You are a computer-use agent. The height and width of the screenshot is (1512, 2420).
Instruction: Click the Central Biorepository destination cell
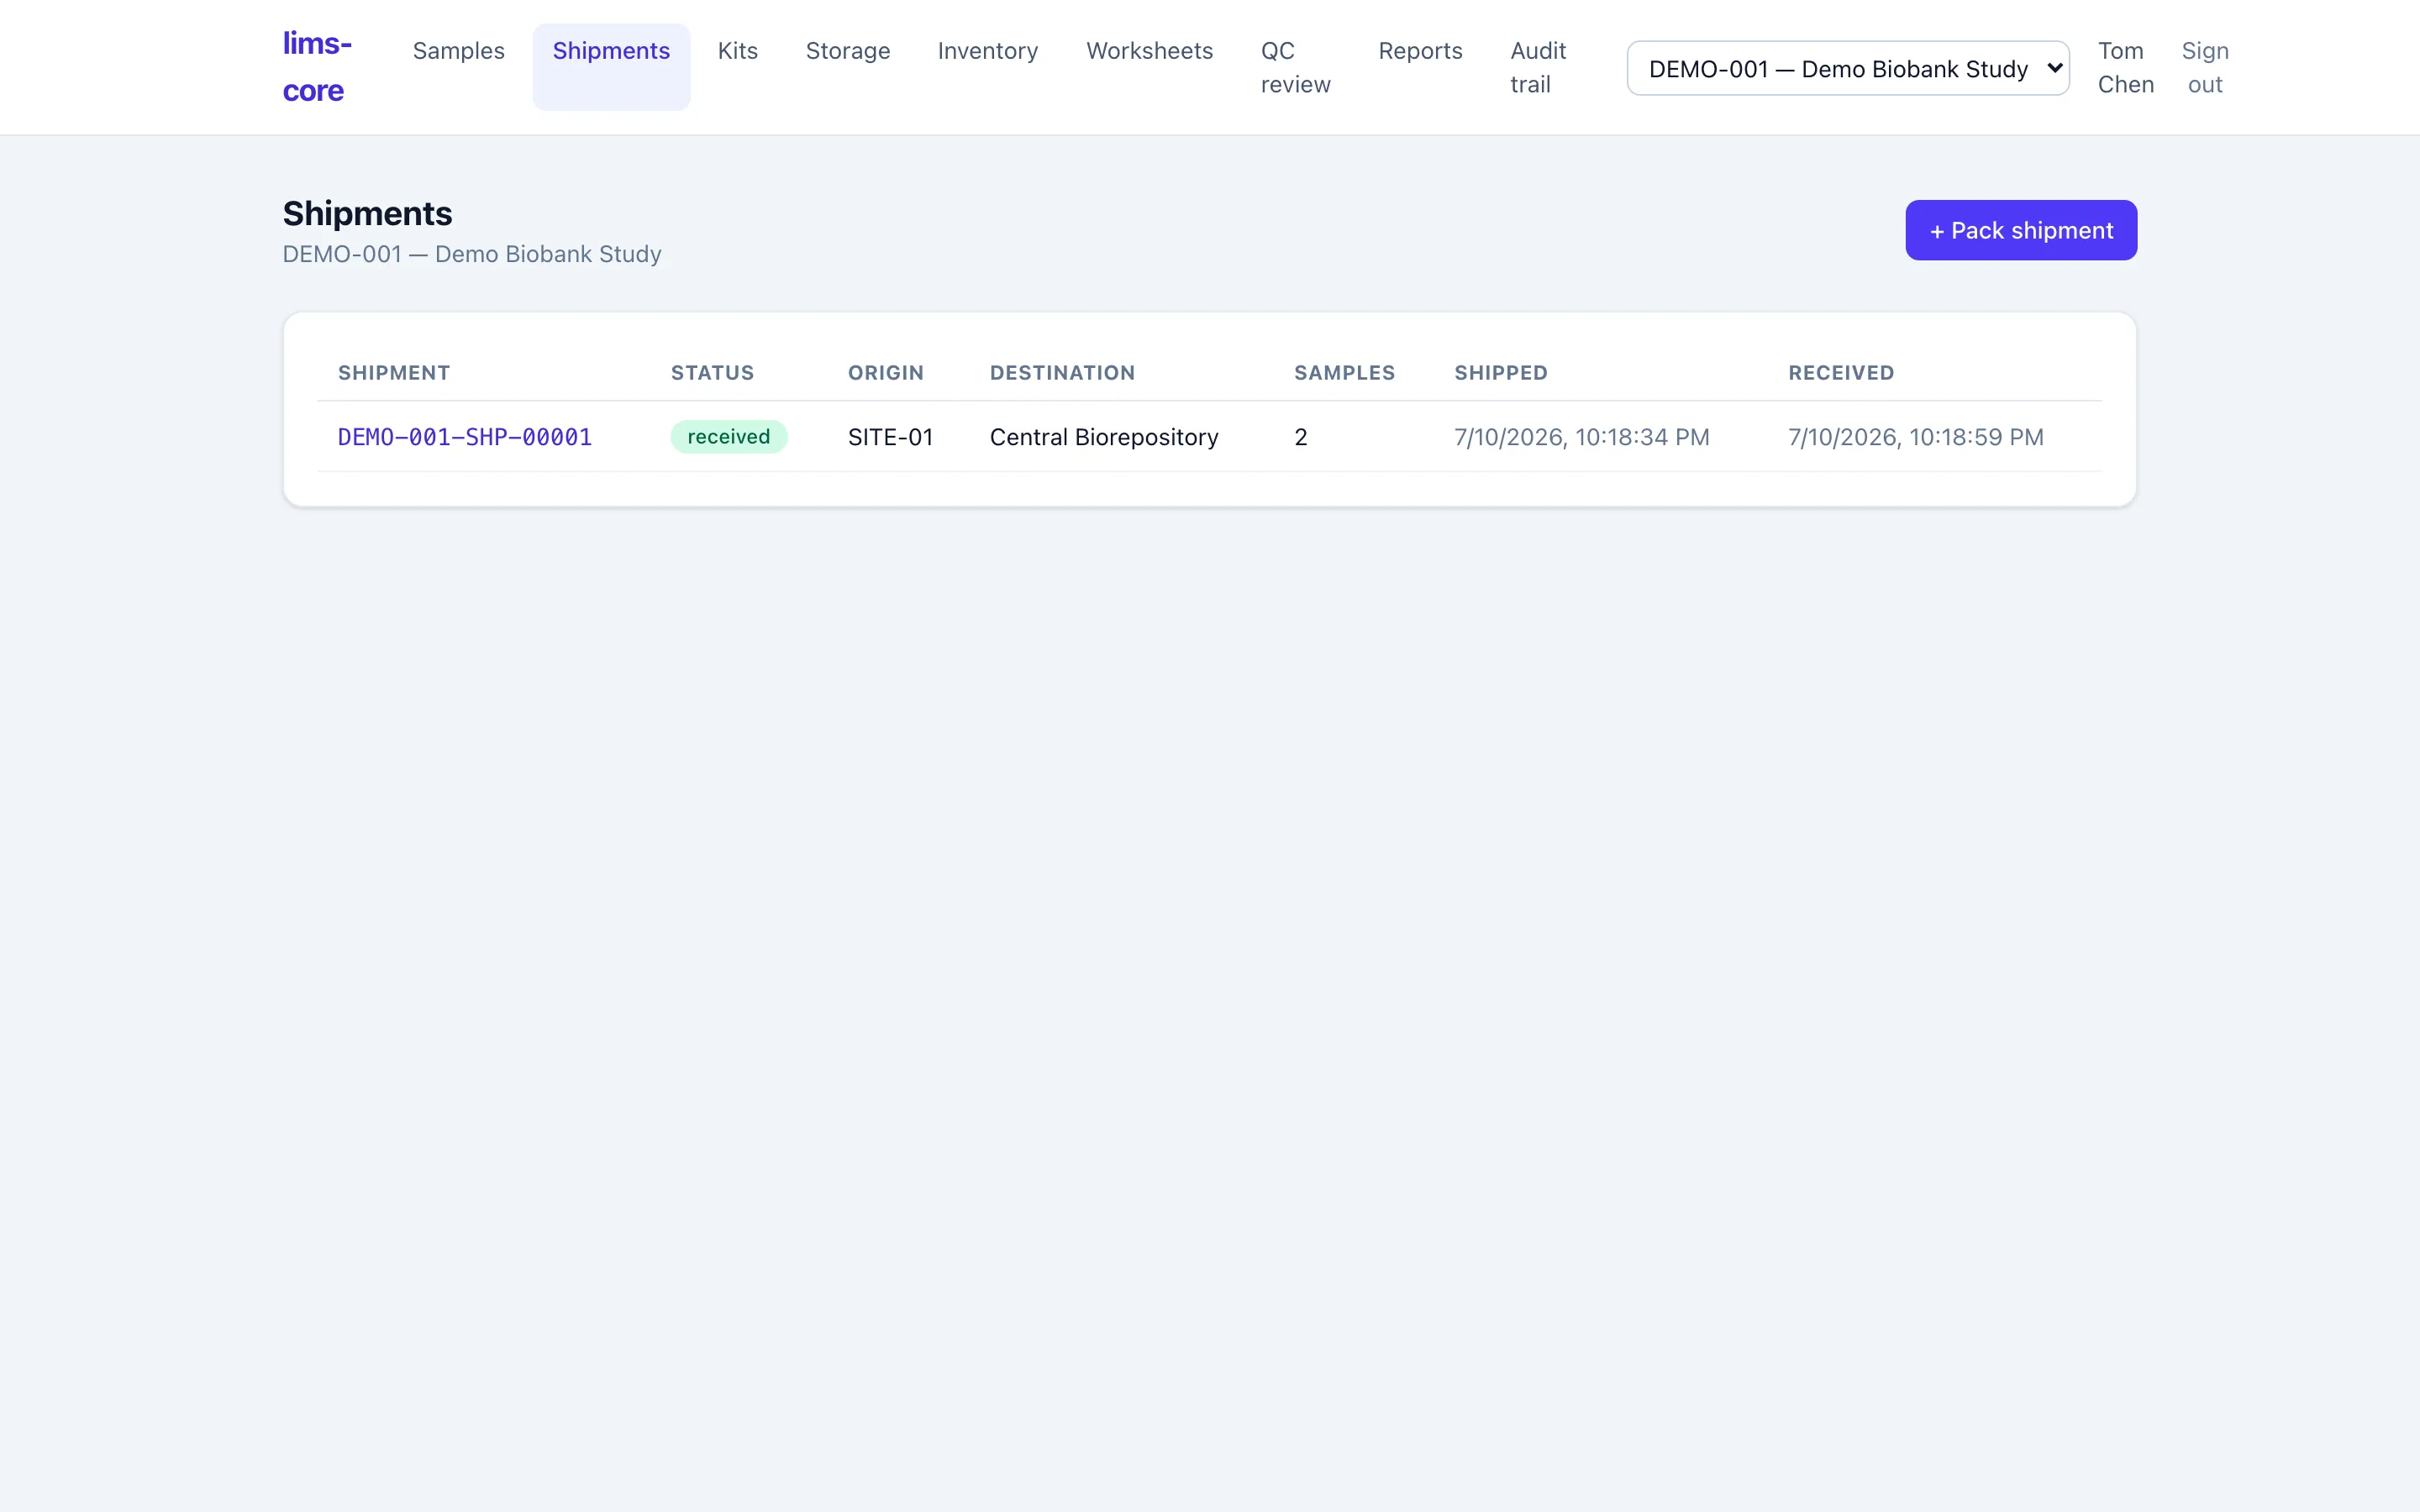coord(1104,437)
